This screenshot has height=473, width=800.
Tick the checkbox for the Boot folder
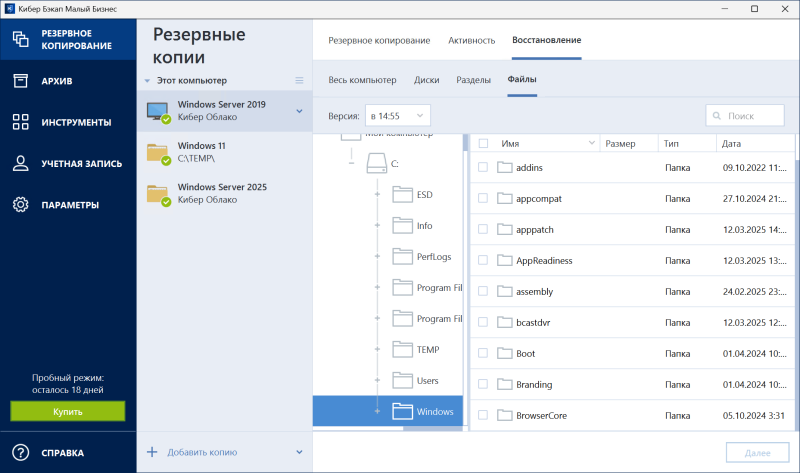[x=483, y=353]
